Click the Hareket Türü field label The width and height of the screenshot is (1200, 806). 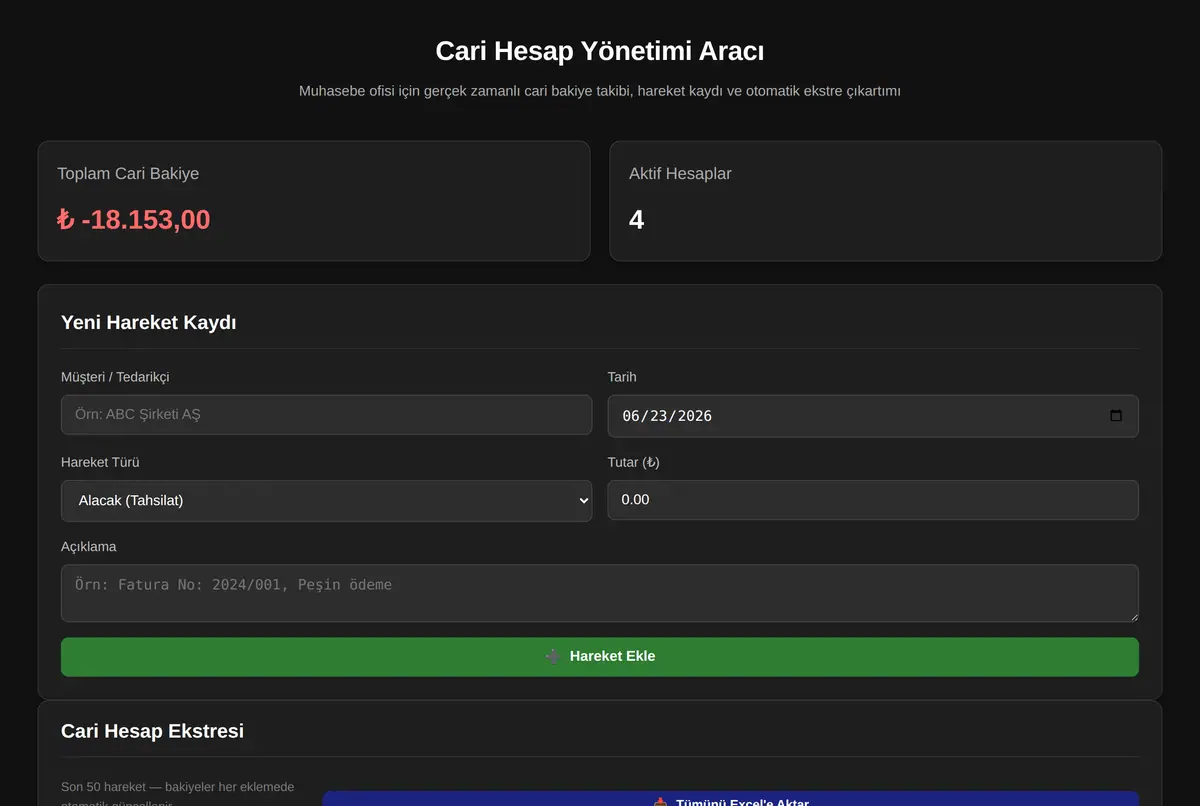coord(100,462)
